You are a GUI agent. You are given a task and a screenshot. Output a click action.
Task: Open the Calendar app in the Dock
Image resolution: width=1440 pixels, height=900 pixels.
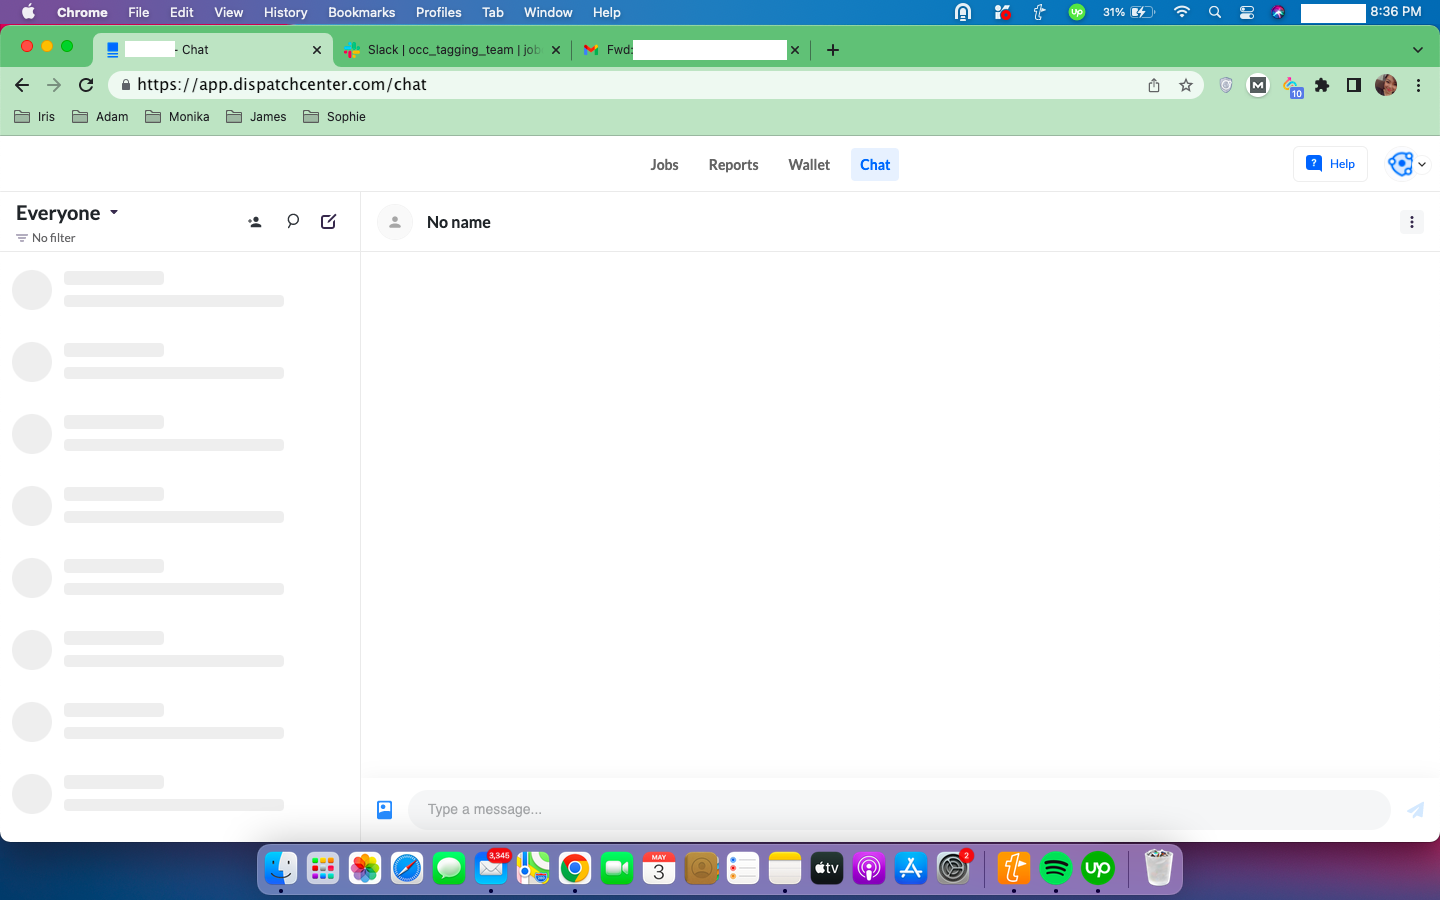[659, 868]
